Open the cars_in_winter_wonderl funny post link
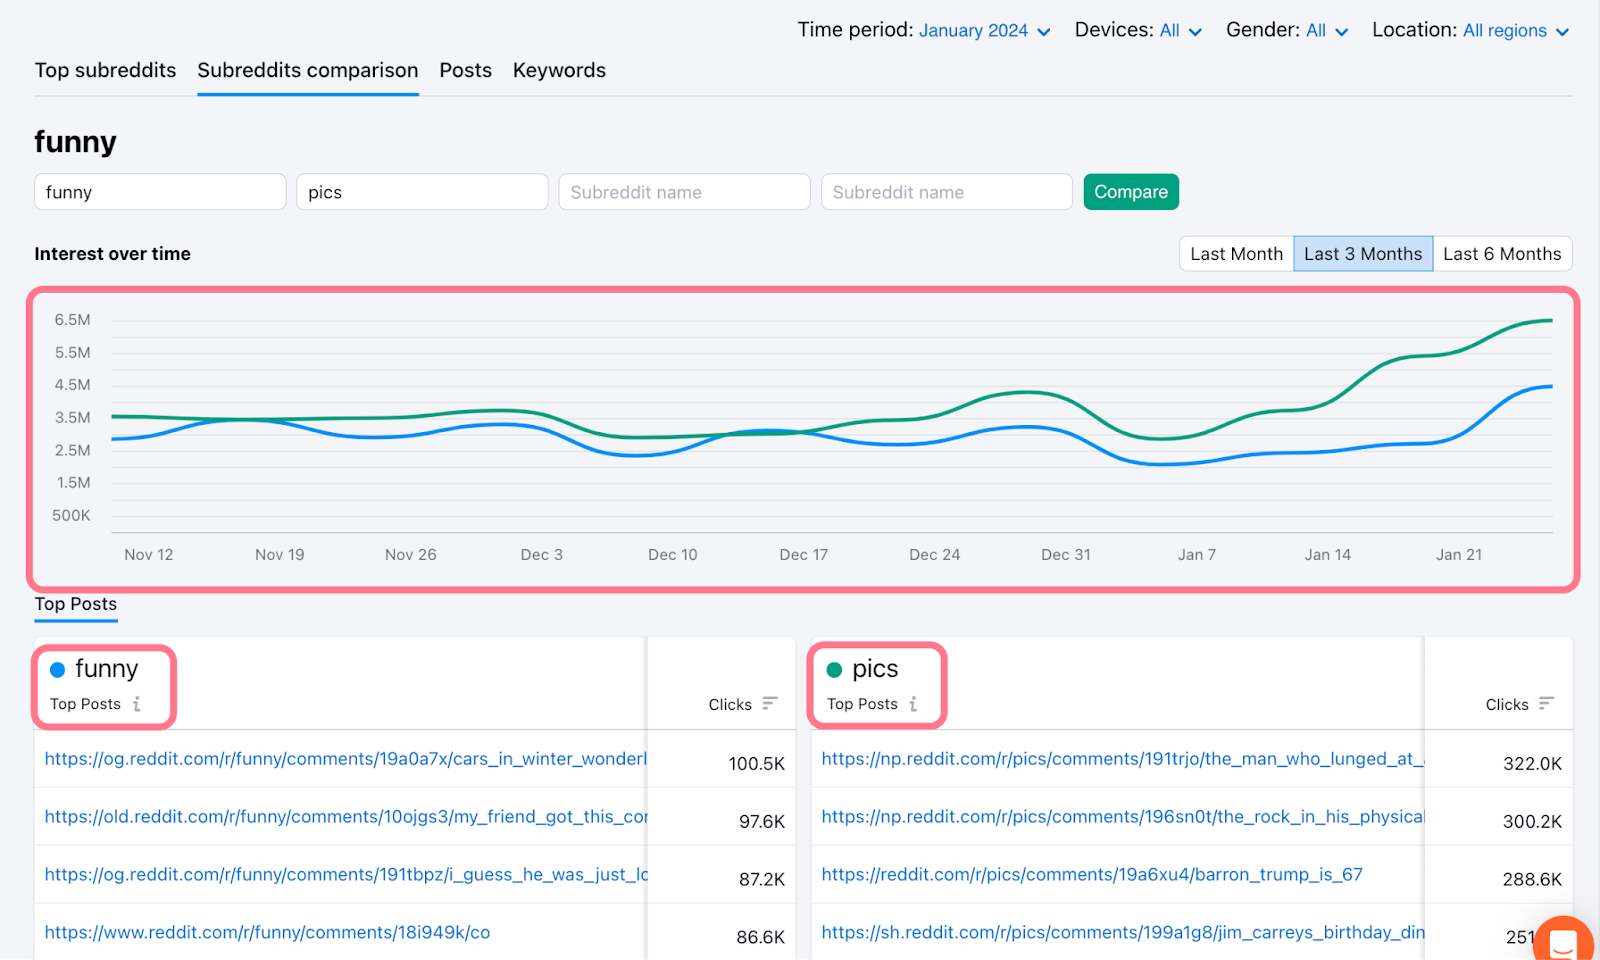 click(x=346, y=759)
